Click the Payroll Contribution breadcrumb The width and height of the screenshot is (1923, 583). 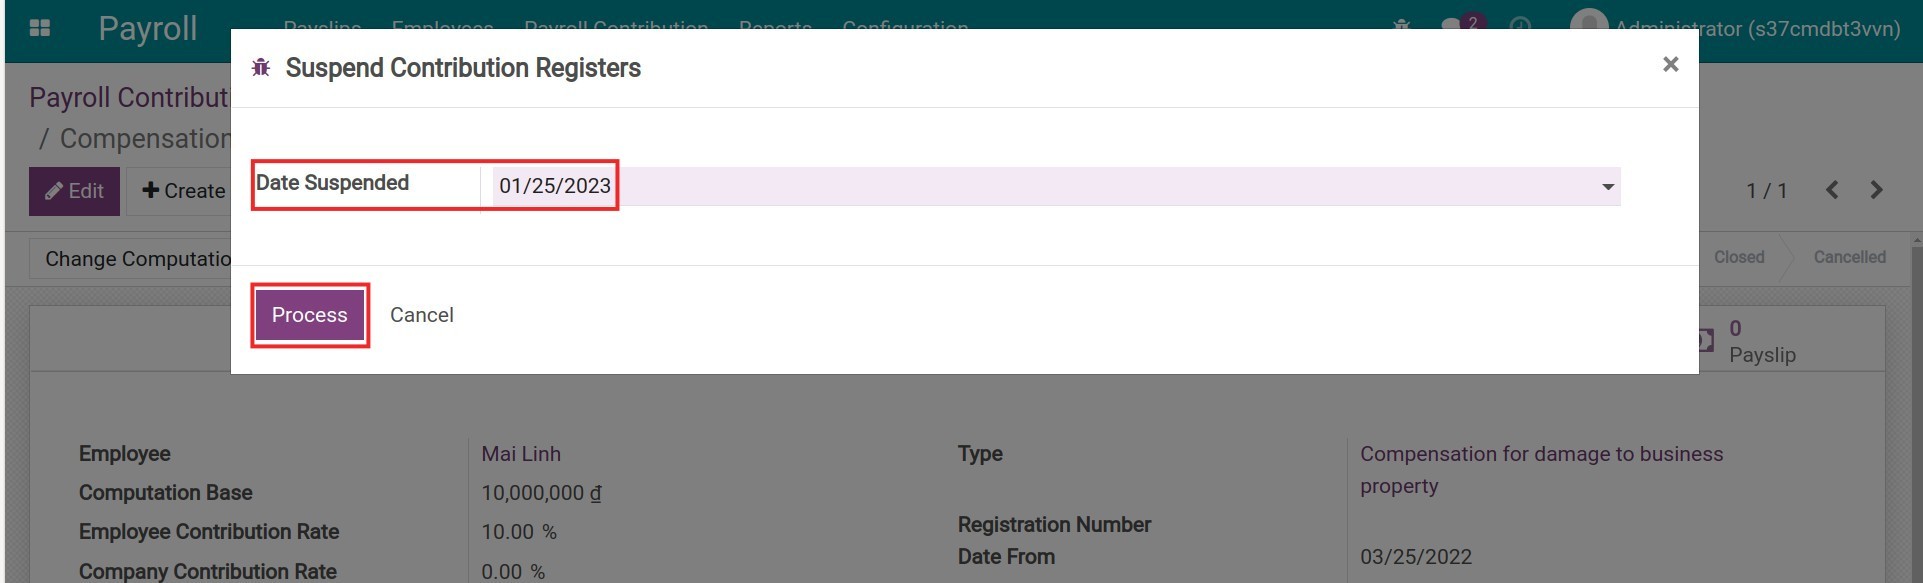coord(129,97)
